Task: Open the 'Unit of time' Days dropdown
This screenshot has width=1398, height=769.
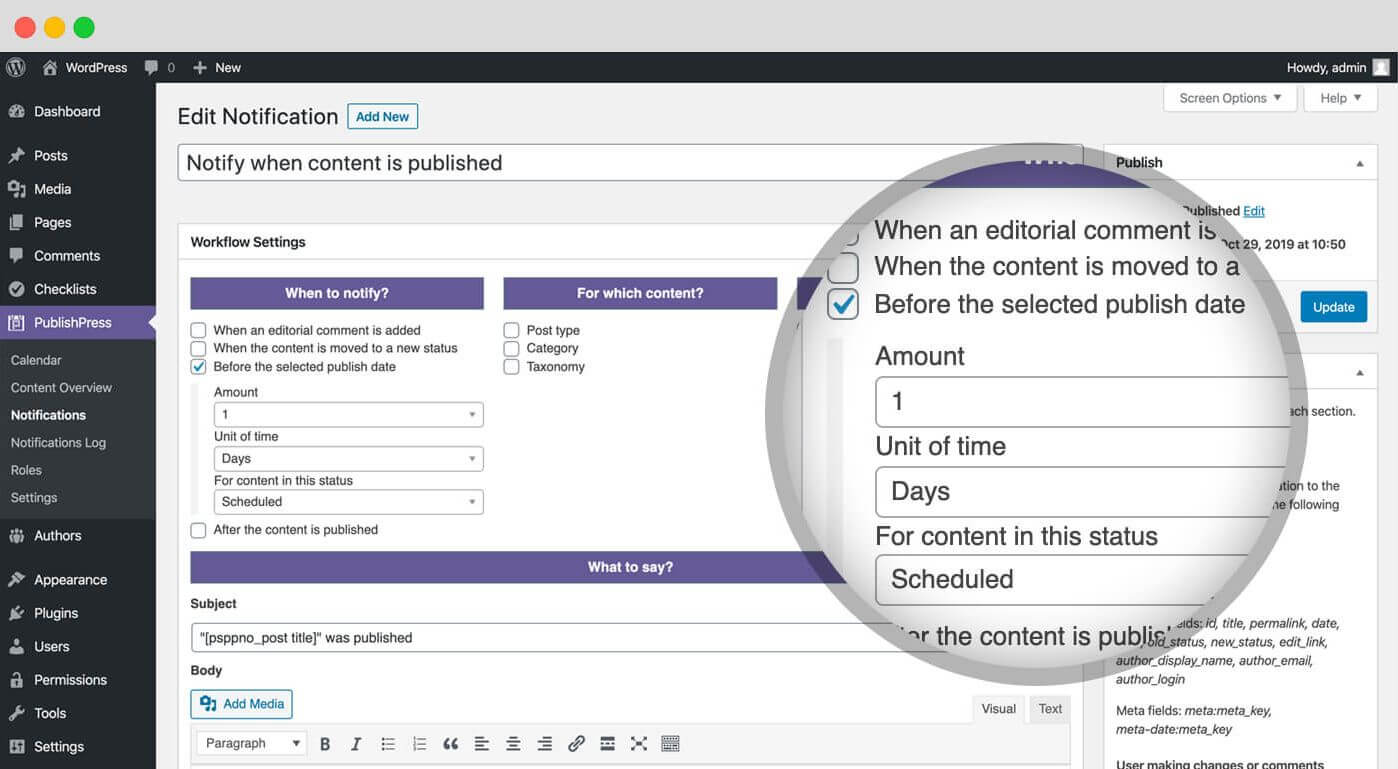Action: tap(348, 459)
